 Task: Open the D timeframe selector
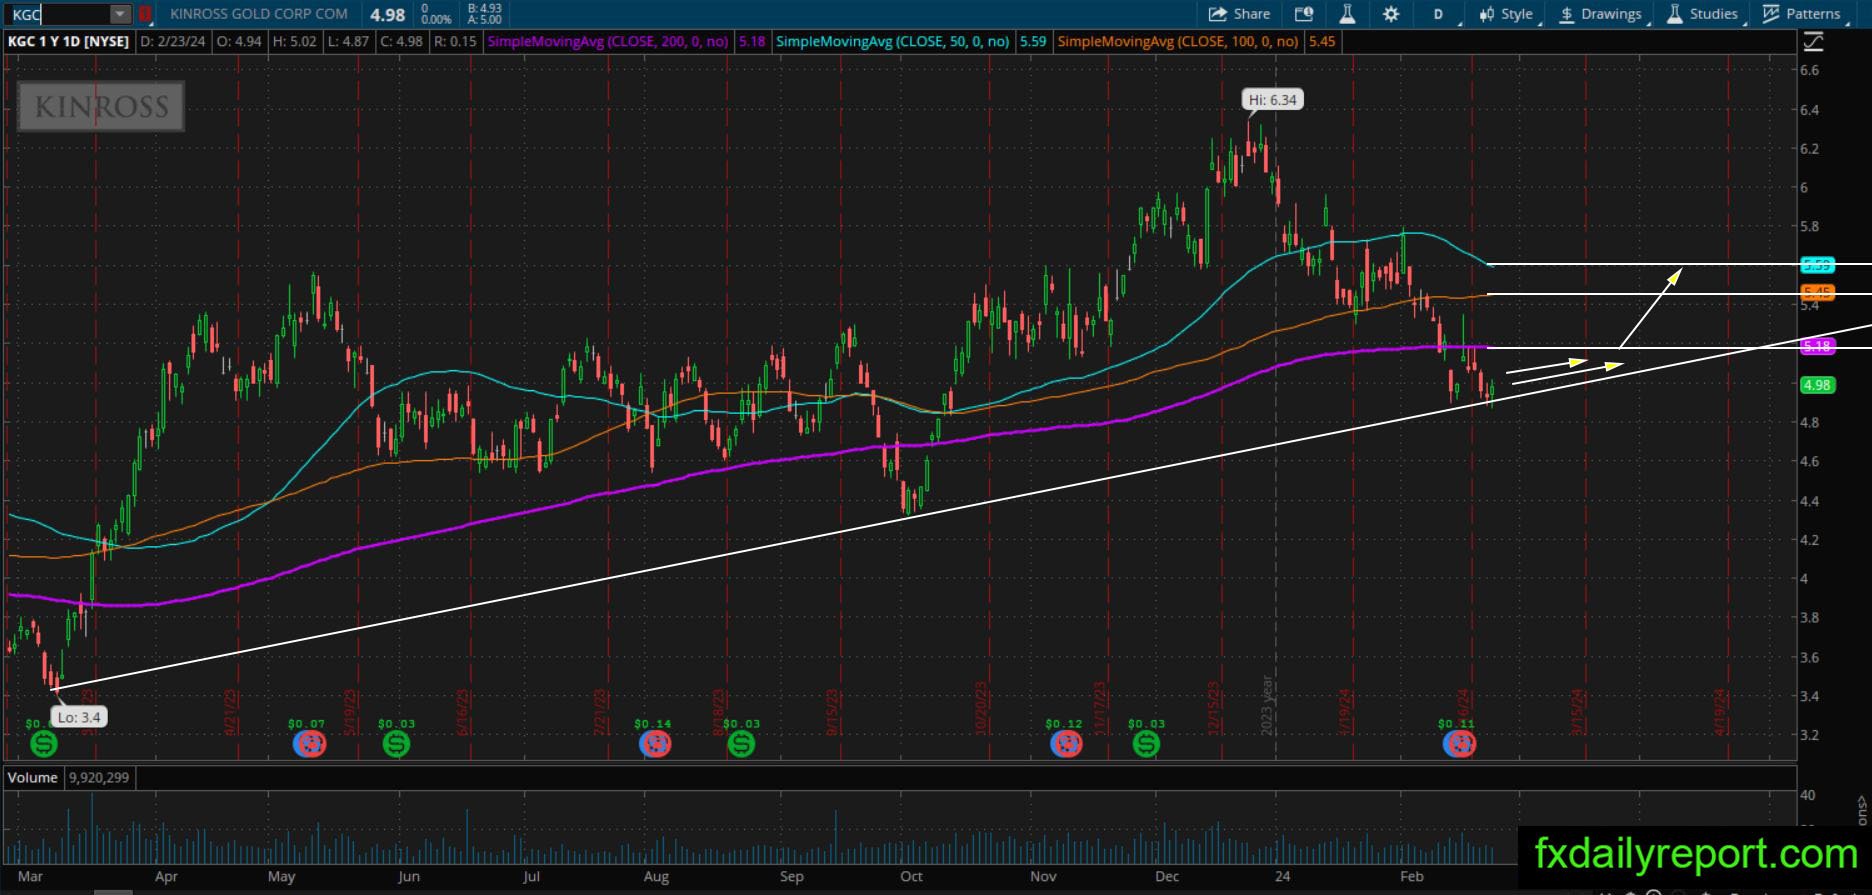pyautogui.click(x=1440, y=14)
